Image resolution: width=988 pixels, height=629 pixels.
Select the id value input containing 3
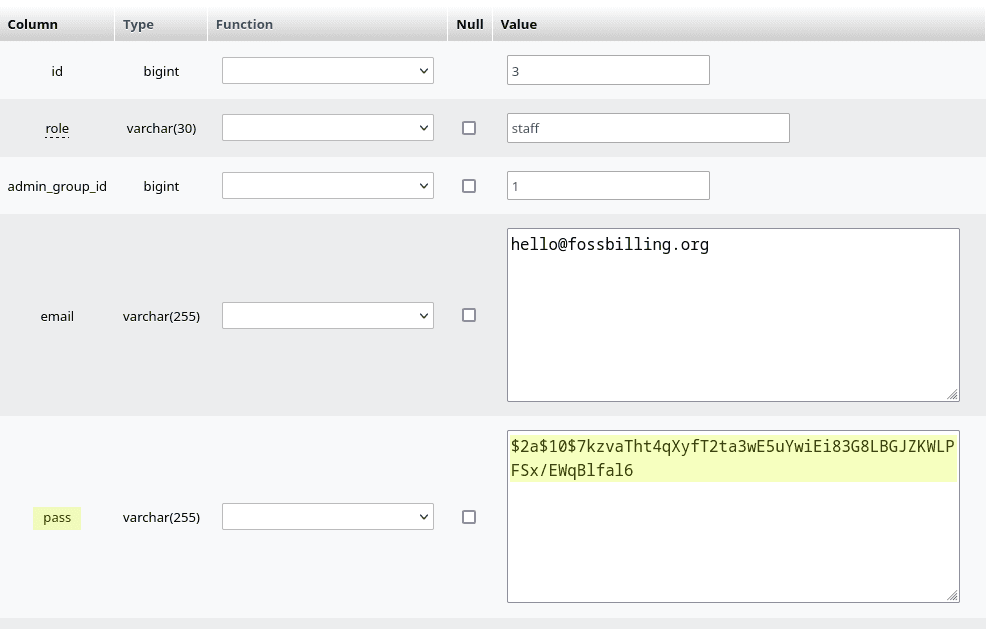[608, 70]
